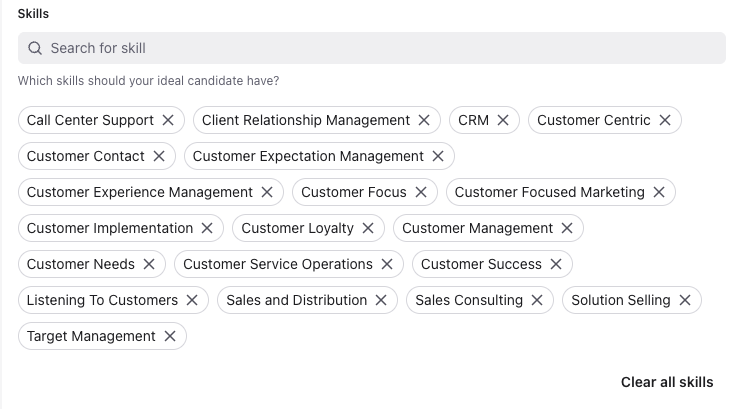
Task: Delete Customer Service Operations skill
Action: click(x=387, y=264)
